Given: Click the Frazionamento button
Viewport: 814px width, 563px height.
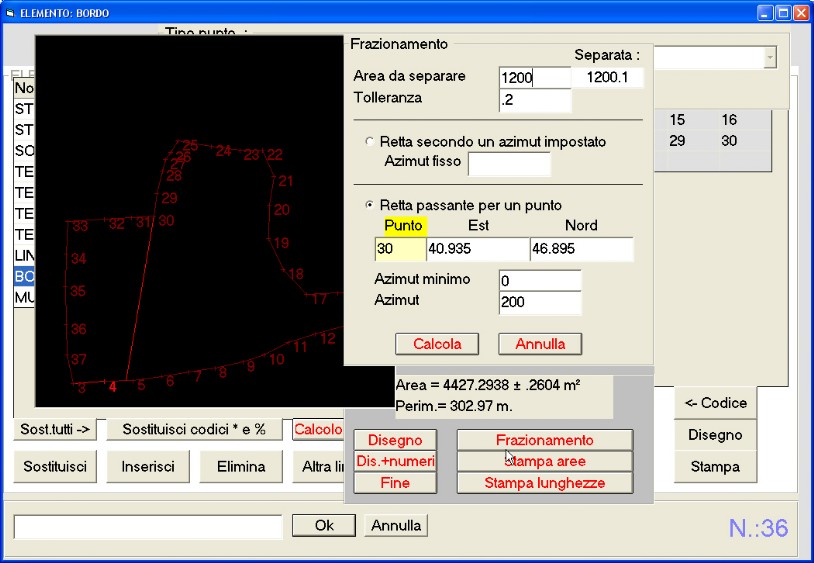Looking at the screenshot, I should (545, 440).
